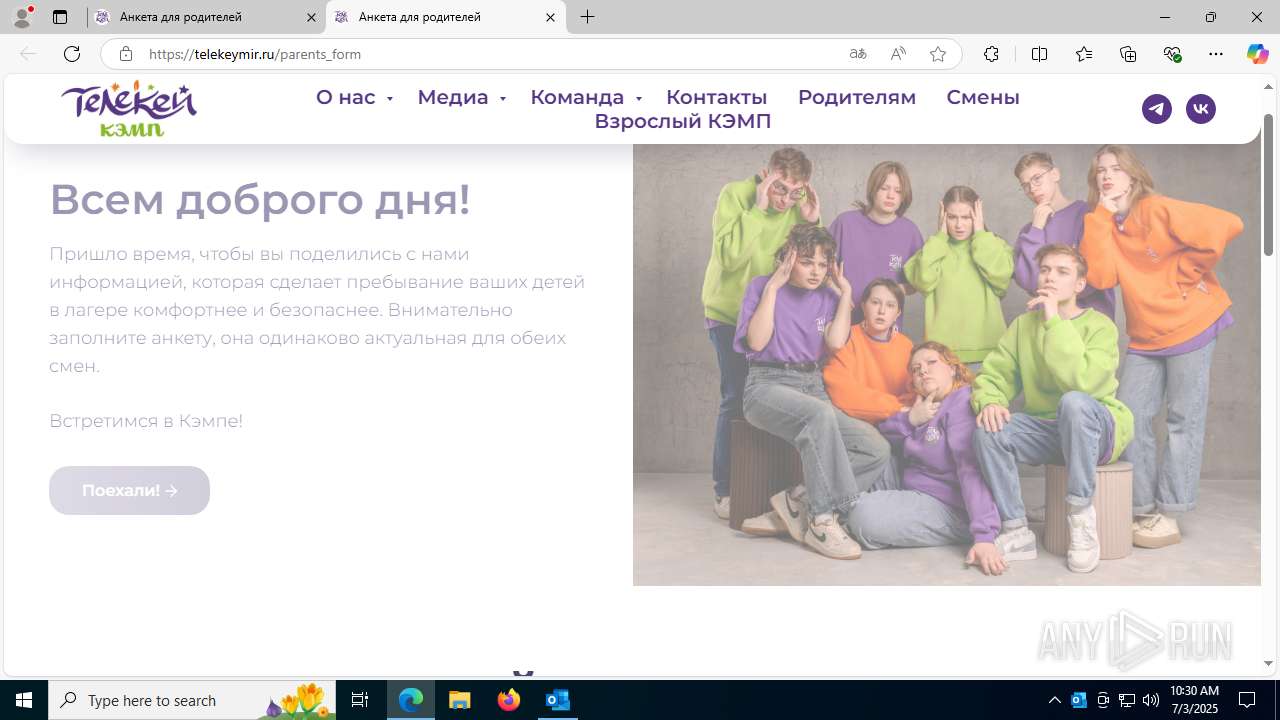Open Settings and more ellipsis menu
The image size is (1280, 720).
pos(1216,54)
